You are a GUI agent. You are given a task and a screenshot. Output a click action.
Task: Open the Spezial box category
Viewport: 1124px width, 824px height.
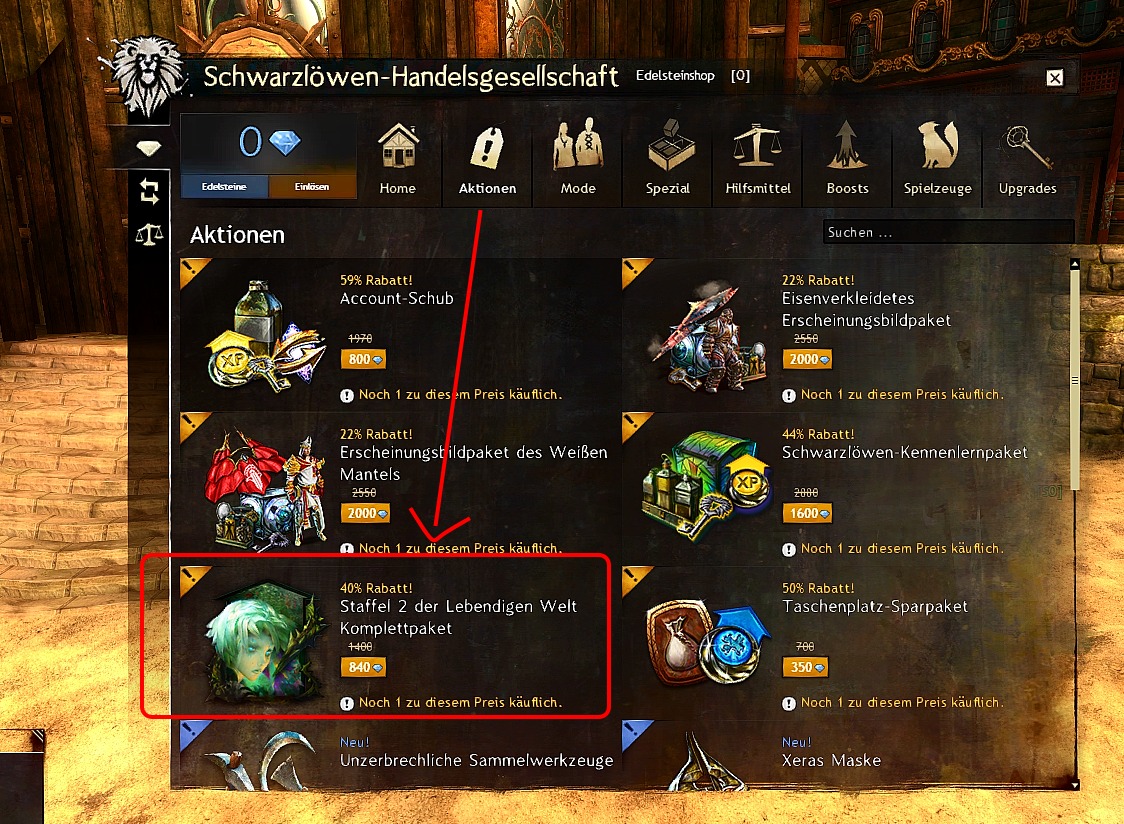pos(667,159)
